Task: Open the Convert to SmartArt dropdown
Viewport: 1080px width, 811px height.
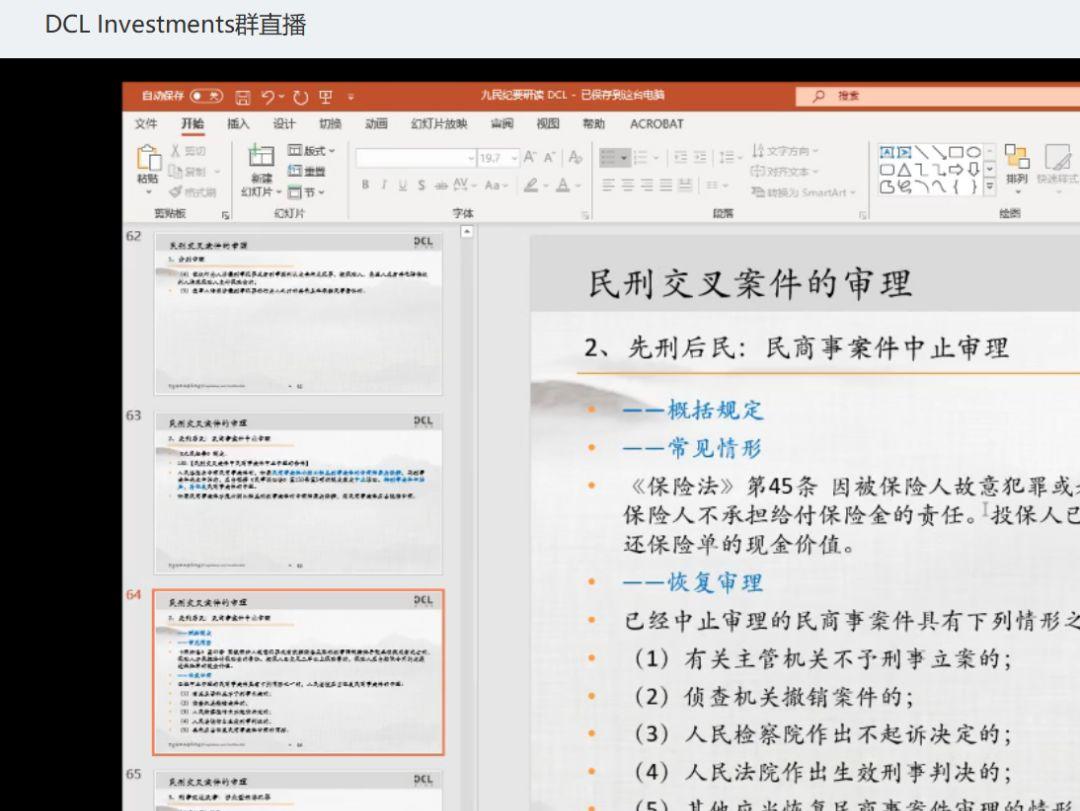Action: pos(803,192)
